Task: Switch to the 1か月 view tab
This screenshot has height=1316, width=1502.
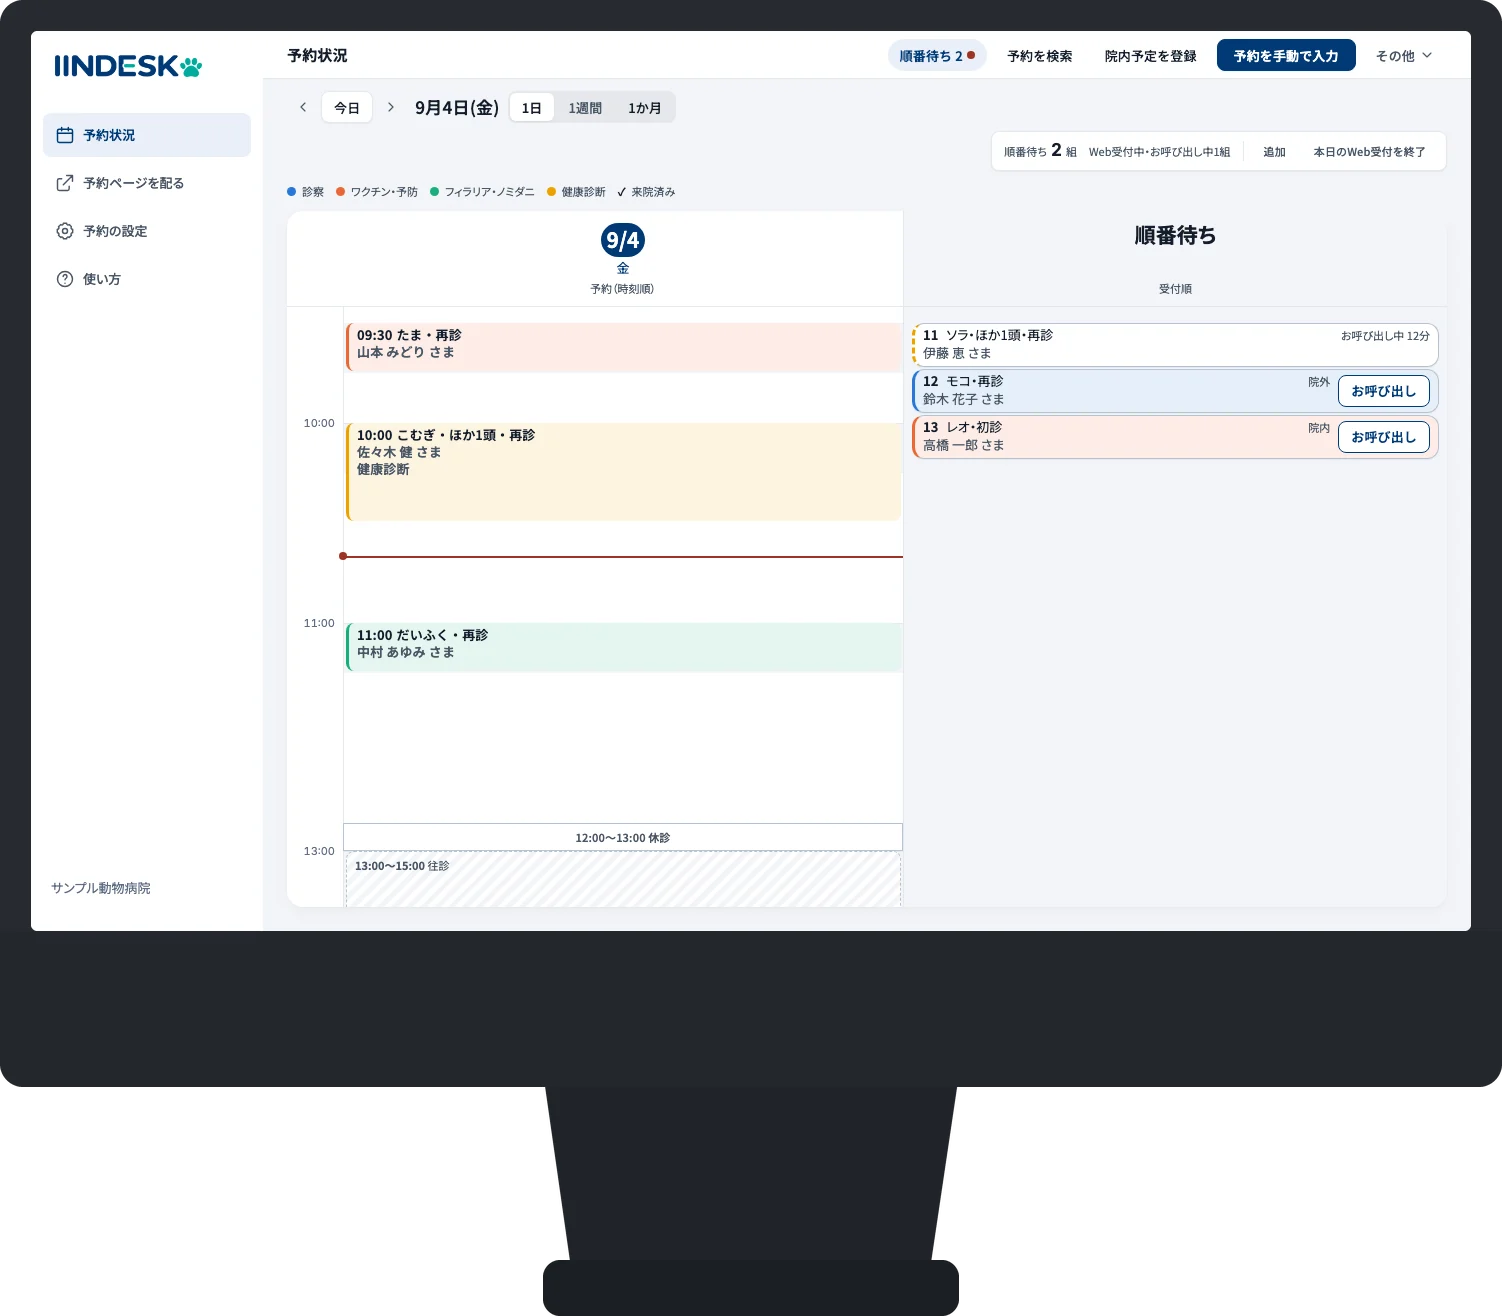Action: [x=645, y=108]
